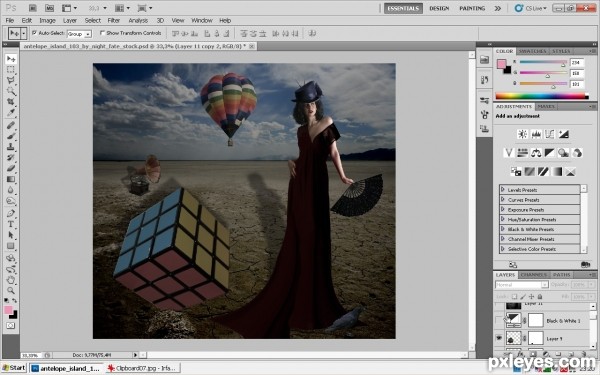Screen dimensions: 600x375
Task: Select the Eyedropper tool
Action: [x=11, y=112]
